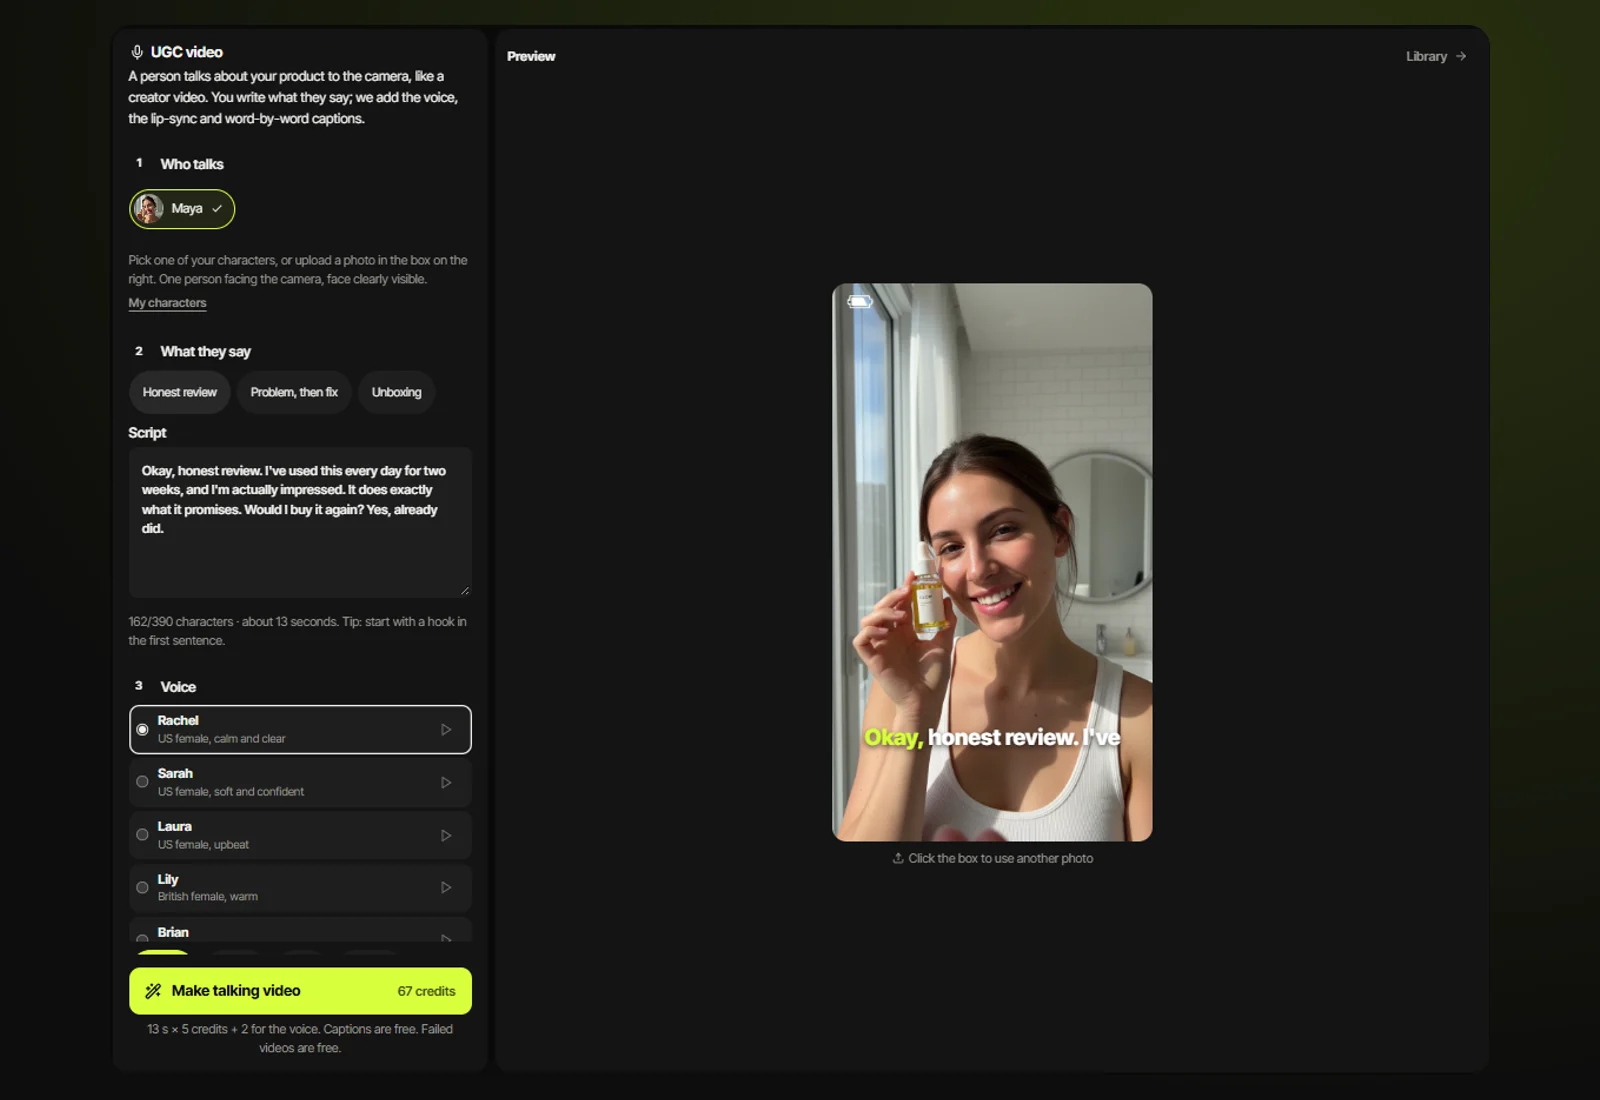
Task: Select the Brian voice option
Action: click(300, 931)
